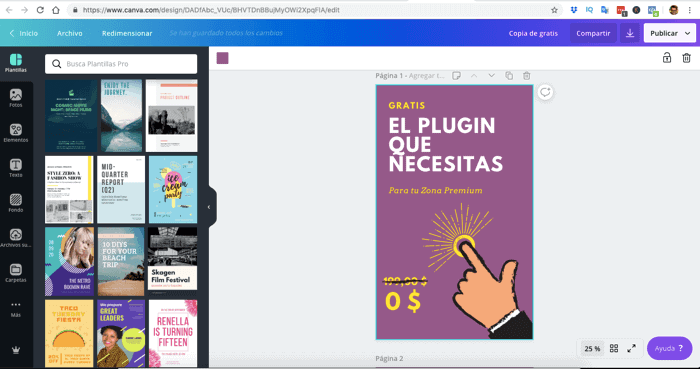The height and width of the screenshot is (369, 700).
Task: Collapse the side panel with arrow handle
Action: point(209,207)
